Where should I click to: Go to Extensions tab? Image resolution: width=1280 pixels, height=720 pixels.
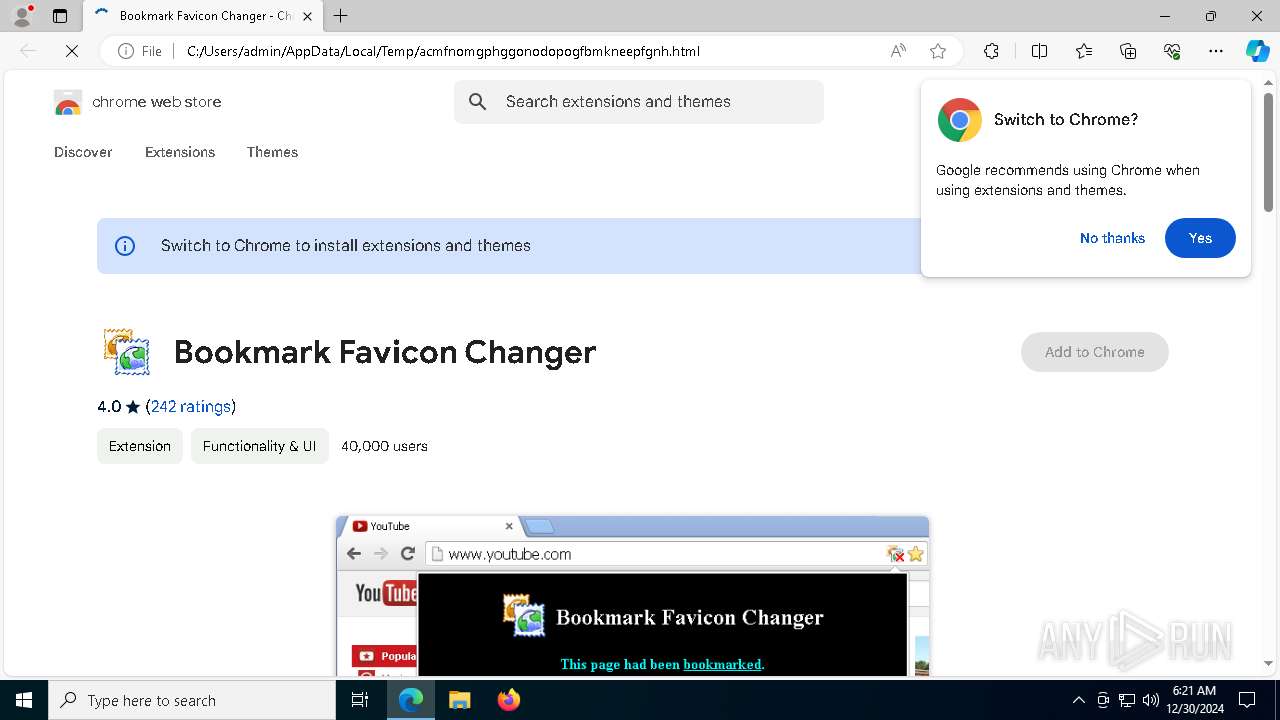click(x=180, y=152)
